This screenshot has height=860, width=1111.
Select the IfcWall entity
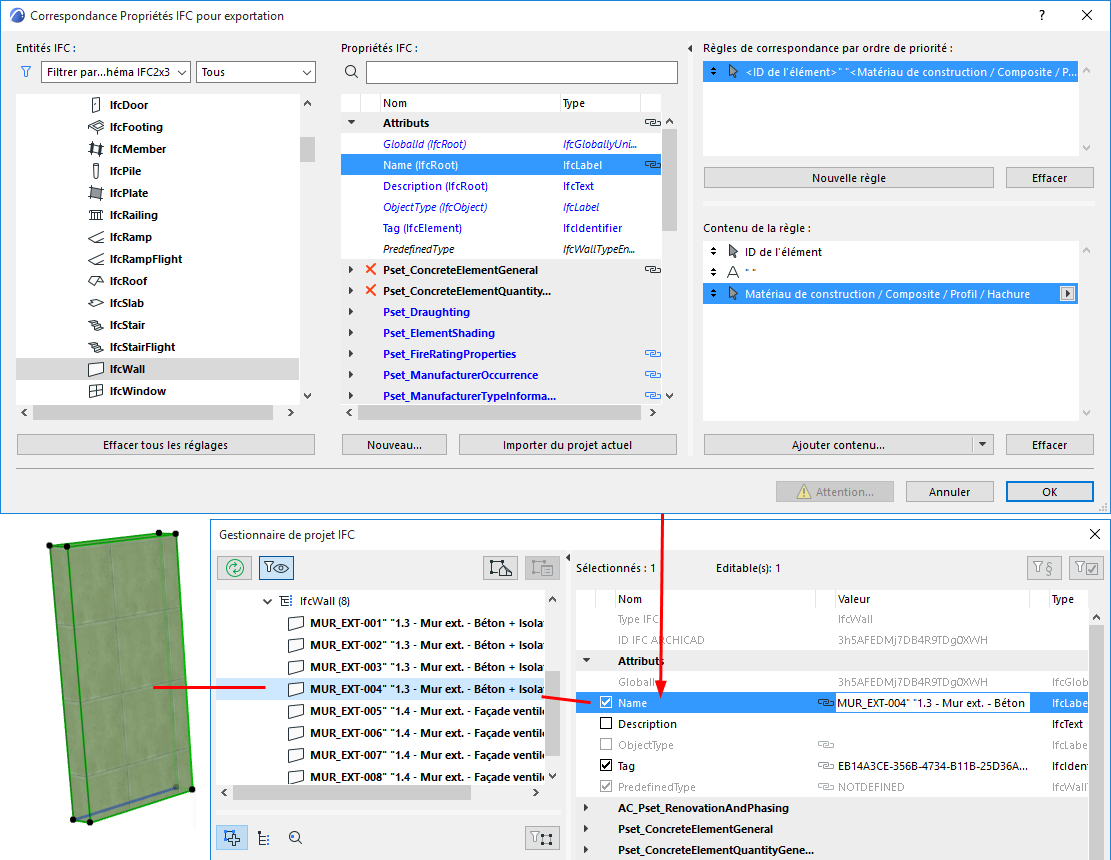click(157, 369)
